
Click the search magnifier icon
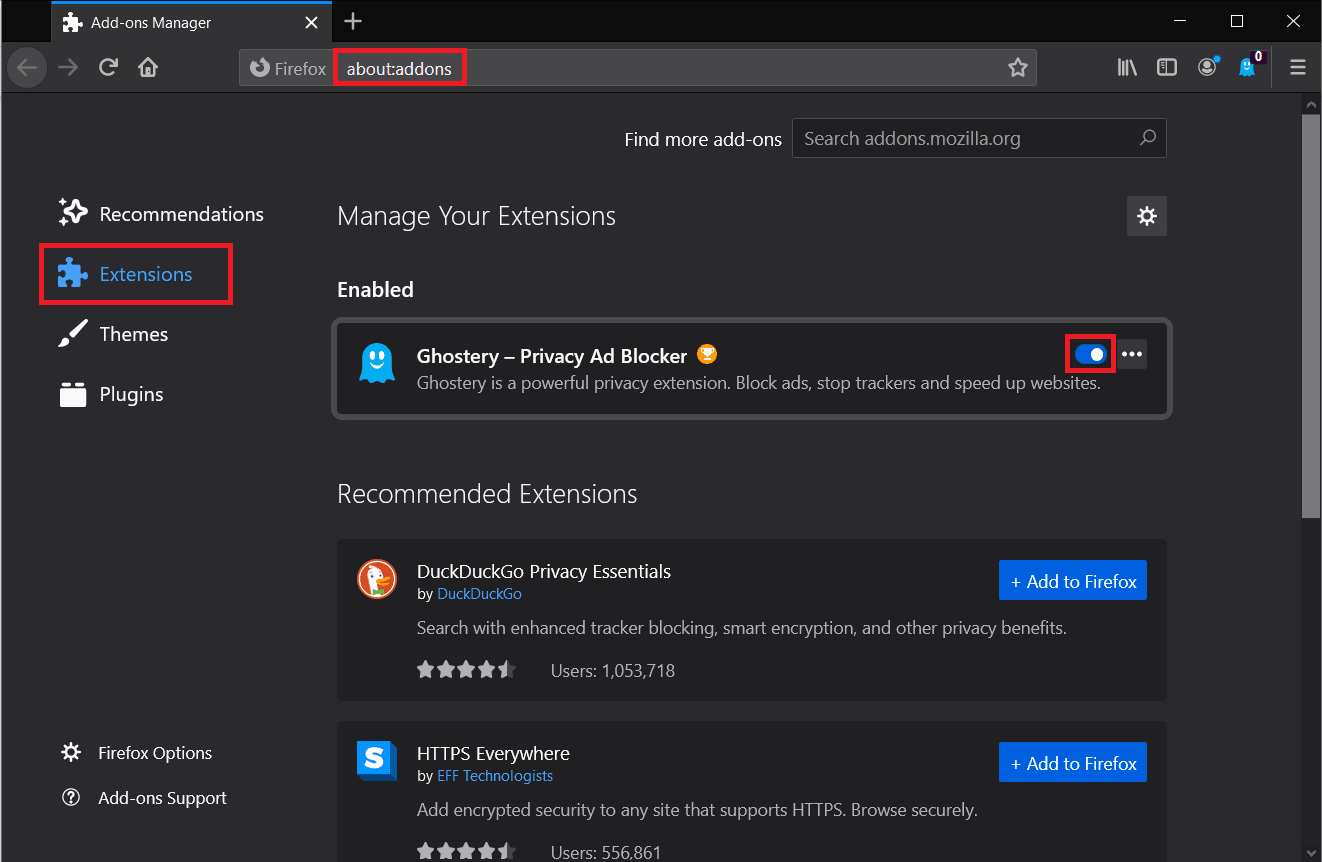click(x=1147, y=138)
